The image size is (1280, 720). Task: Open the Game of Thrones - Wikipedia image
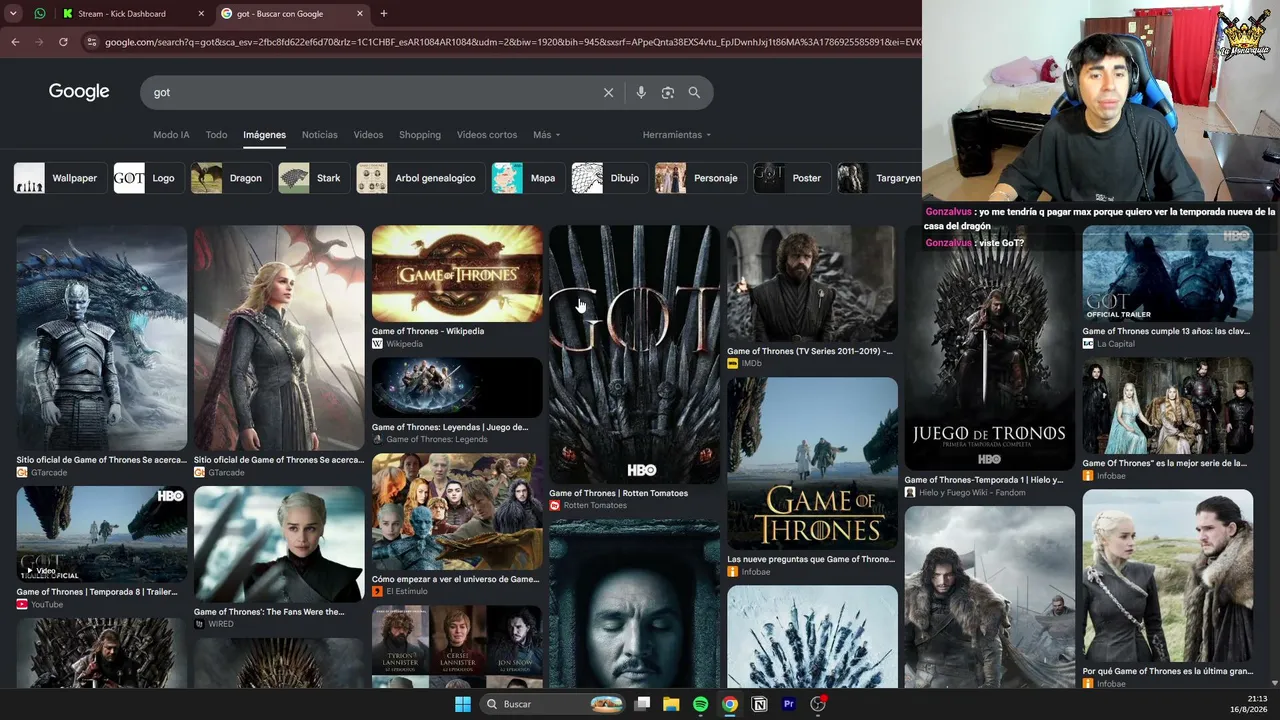click(x=457, y=273)
